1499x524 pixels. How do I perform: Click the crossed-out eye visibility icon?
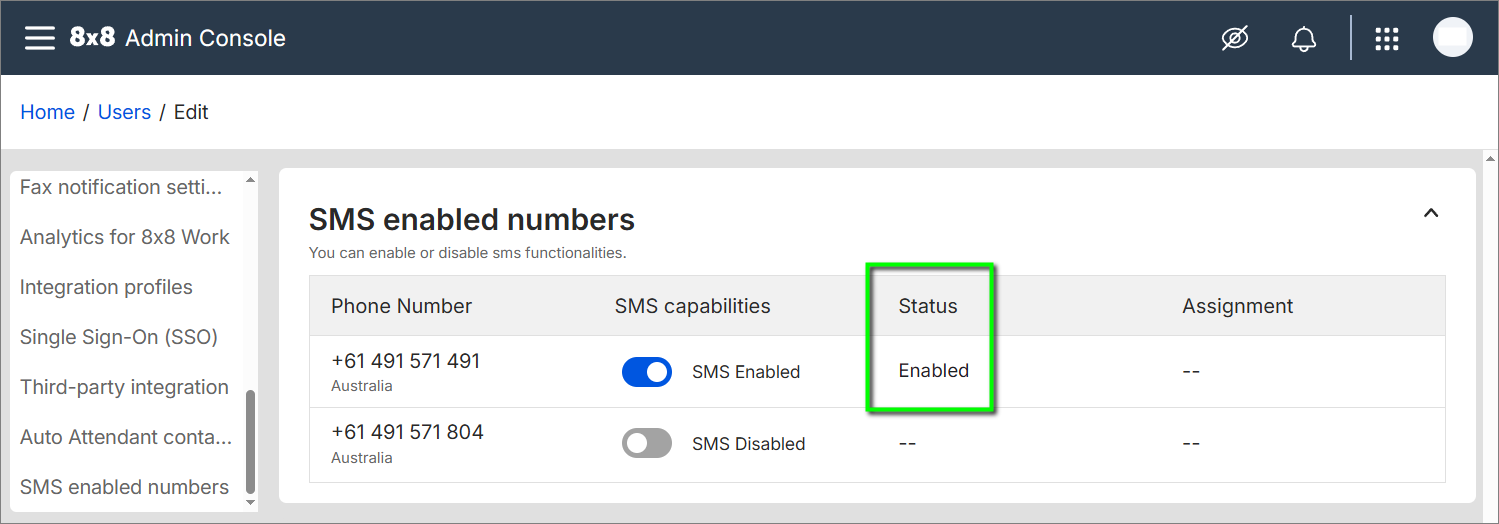(x=1235, y=39)
